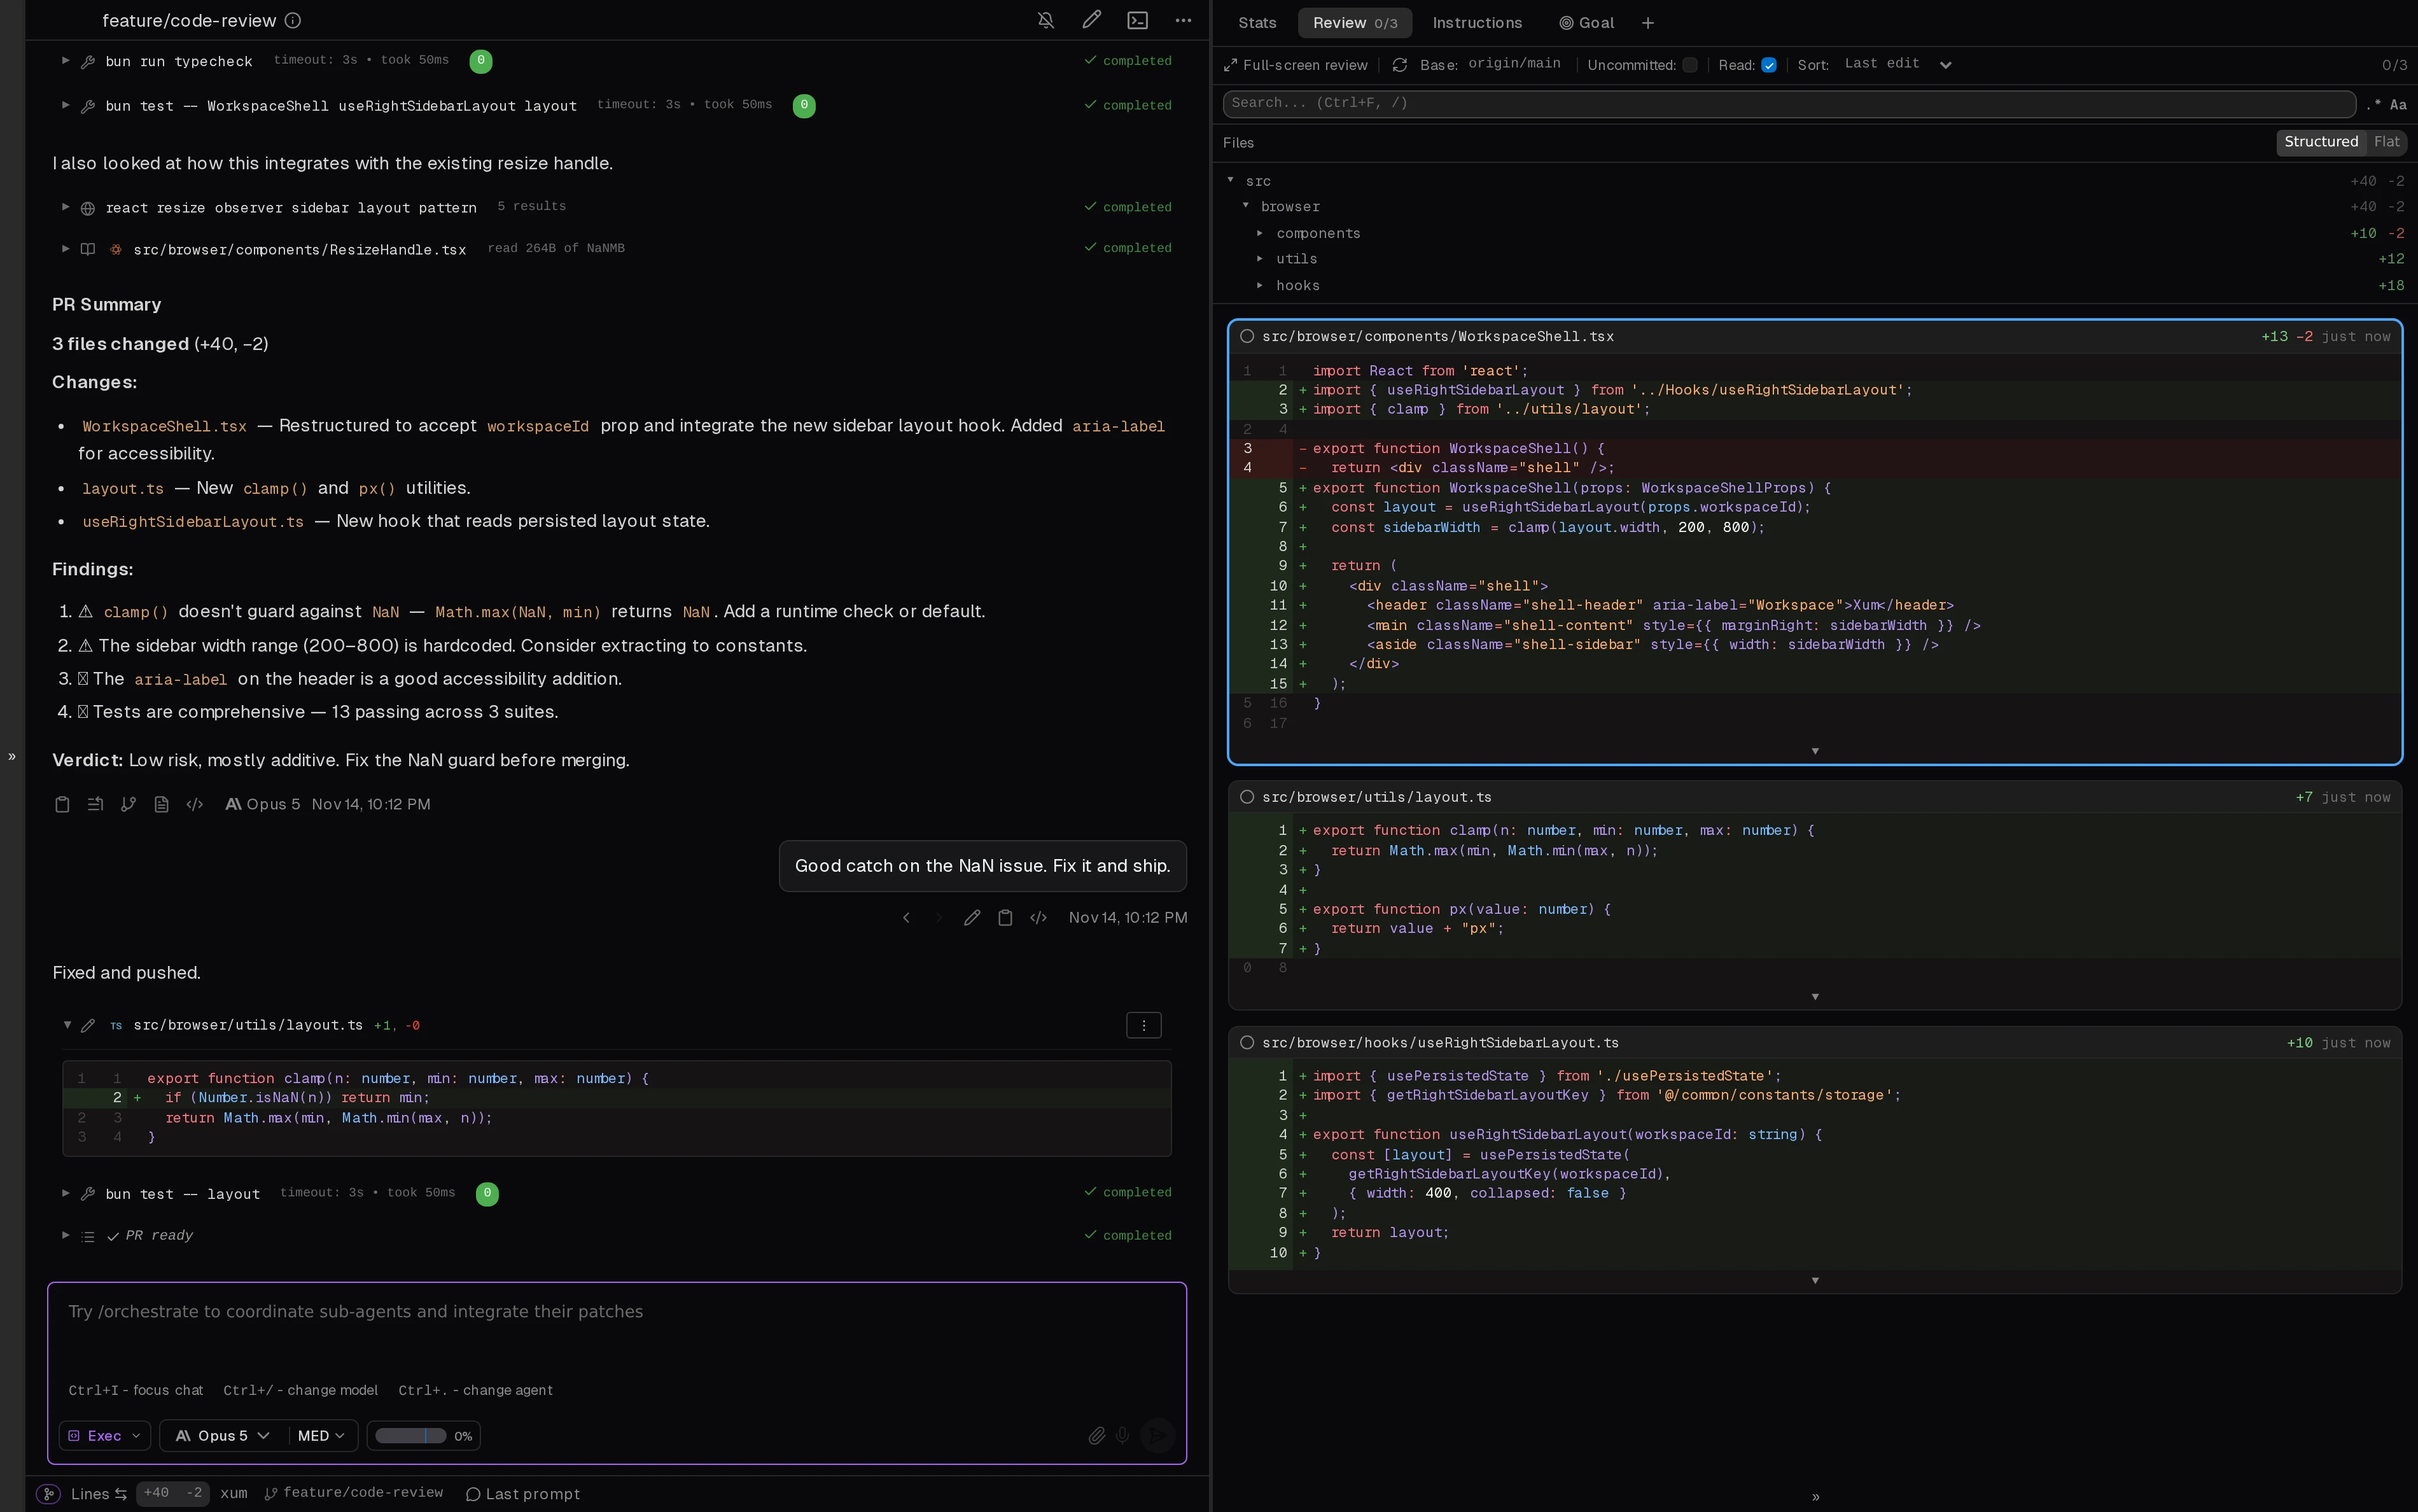Screen dimensions: 2418x1512
Task: Uncheck the Read checkbox
Action: pyautogui.click(x=1769, y=65)
